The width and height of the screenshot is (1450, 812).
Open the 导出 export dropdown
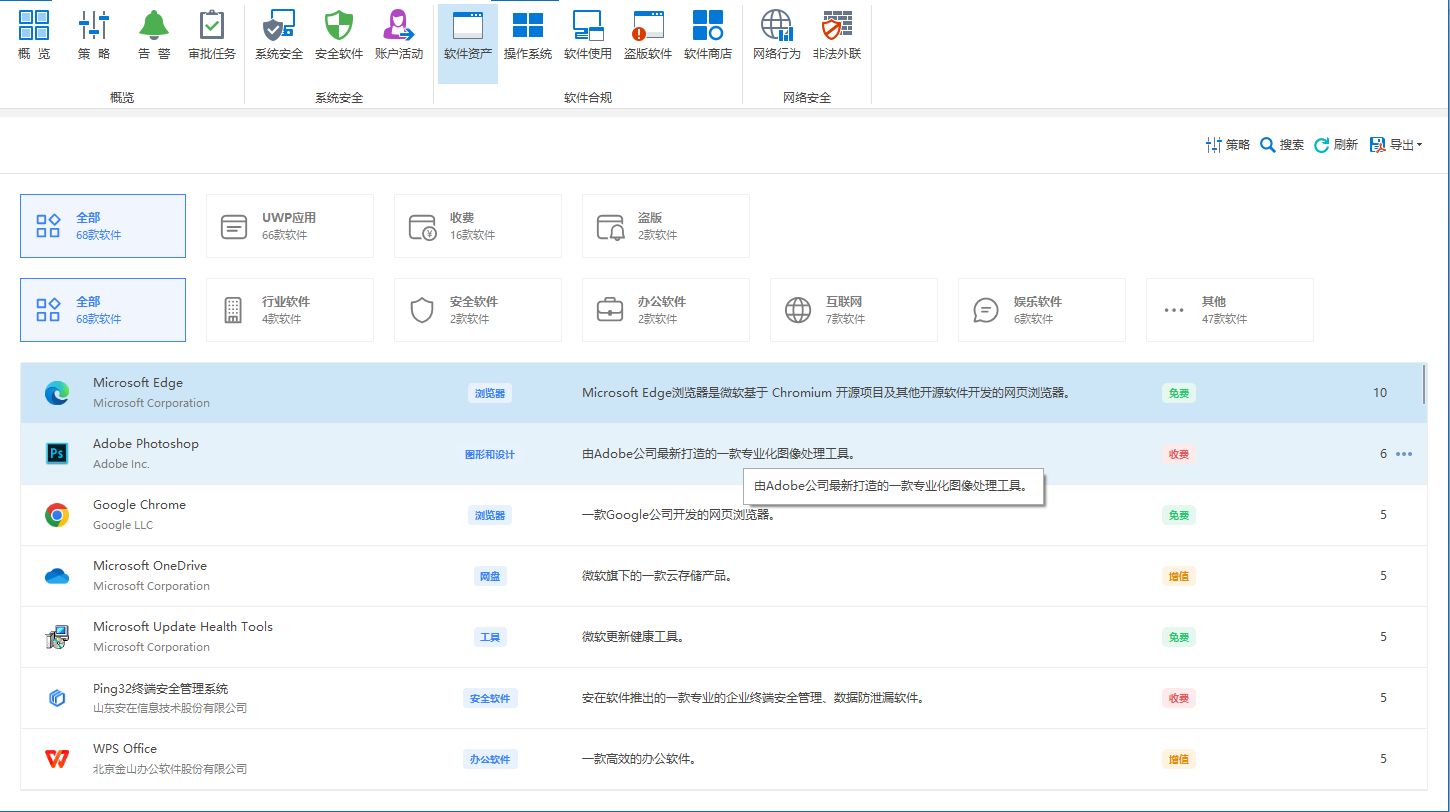point(1396,145)
